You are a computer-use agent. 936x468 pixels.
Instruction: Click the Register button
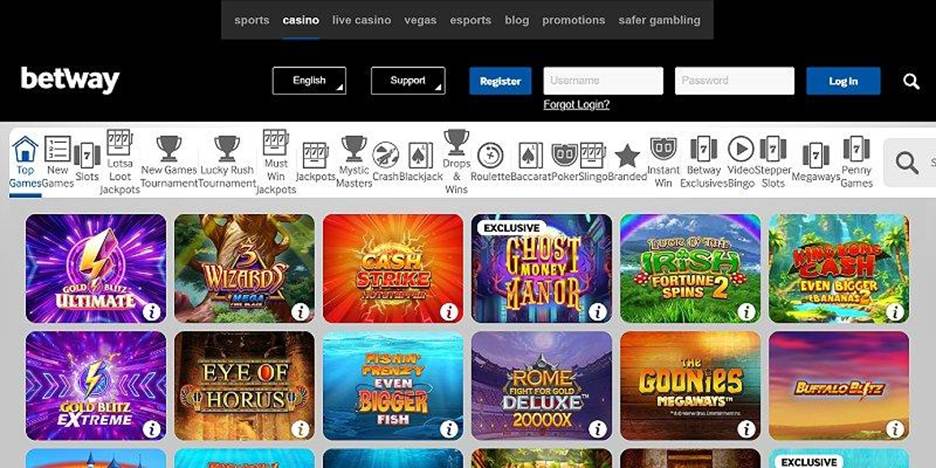(500, 81)
